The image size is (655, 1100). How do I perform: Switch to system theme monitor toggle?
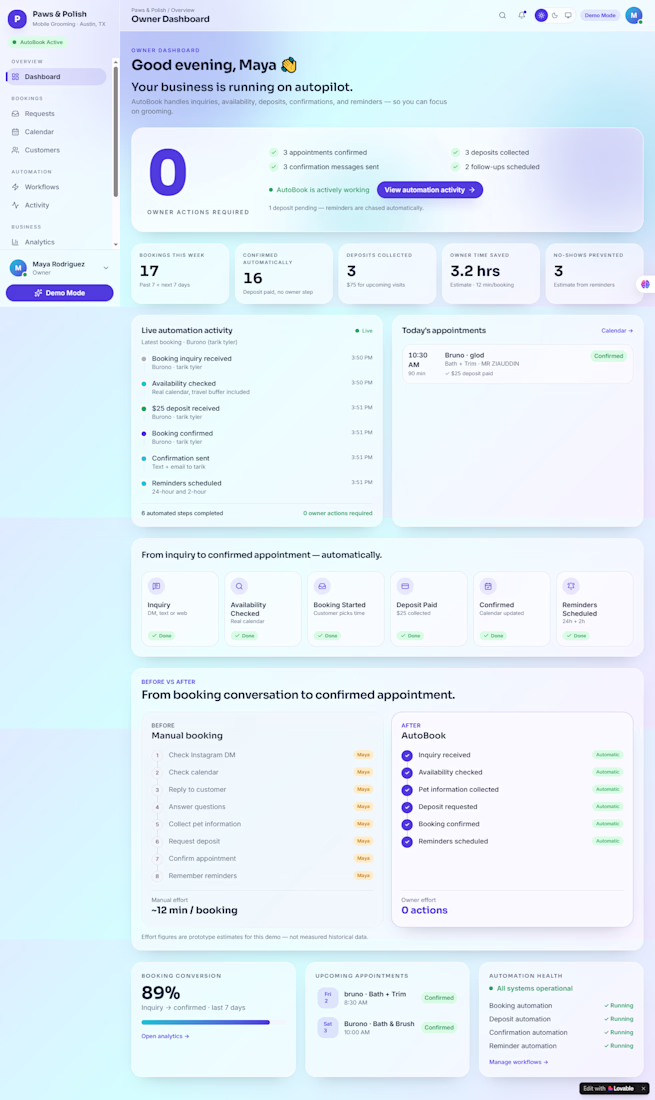coord(568,15)
